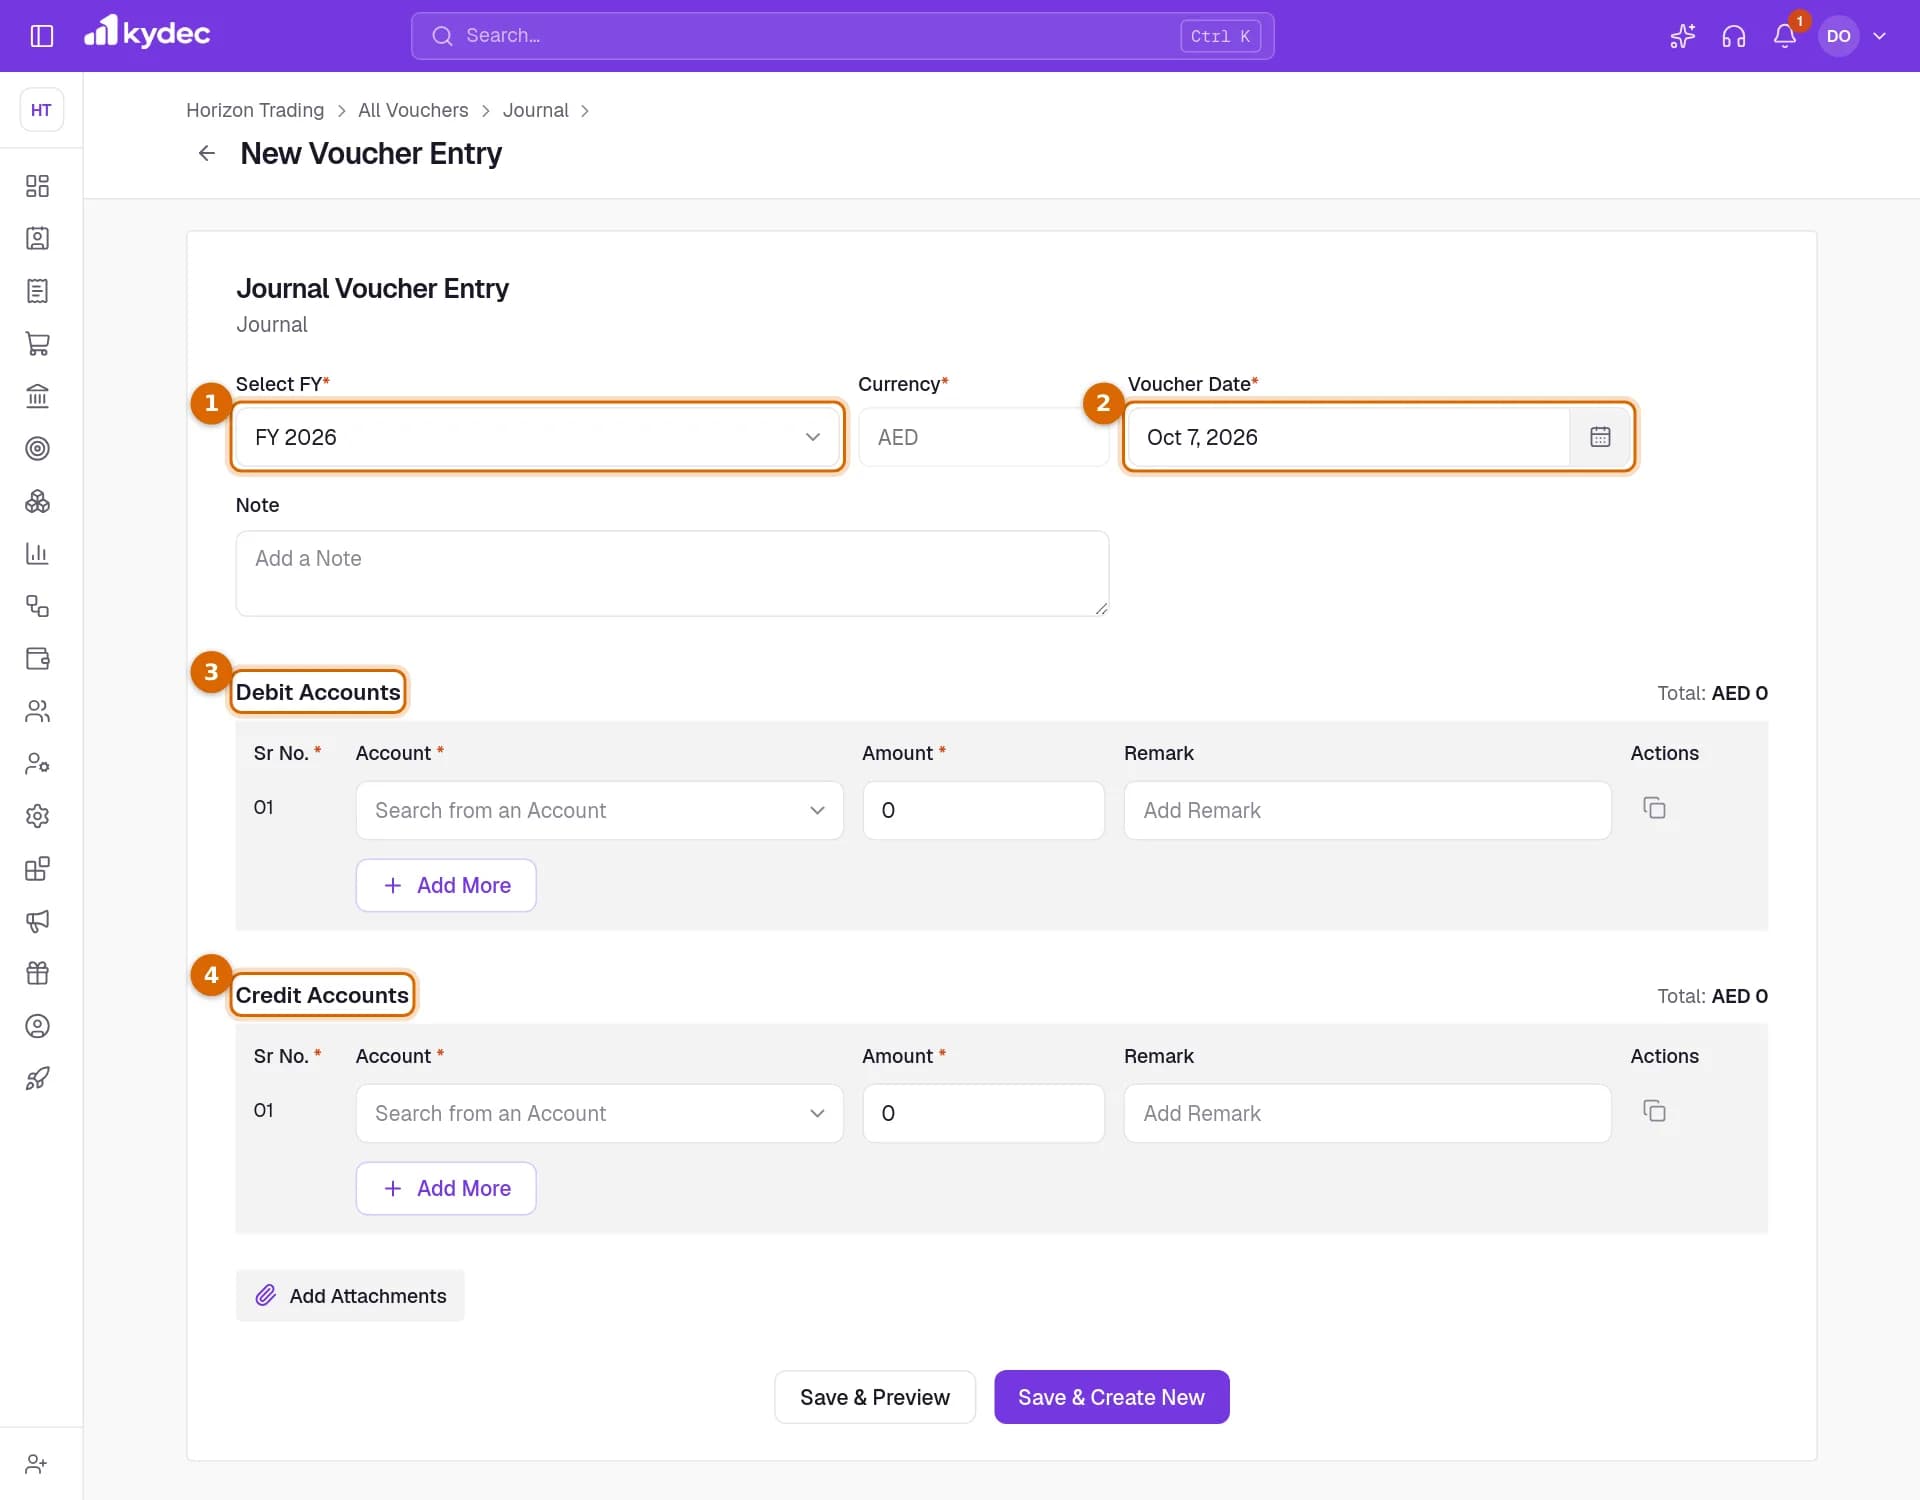Click Add More under Debit Accounts
This screenshot has height=1500, width=1920.
(446, 885)
